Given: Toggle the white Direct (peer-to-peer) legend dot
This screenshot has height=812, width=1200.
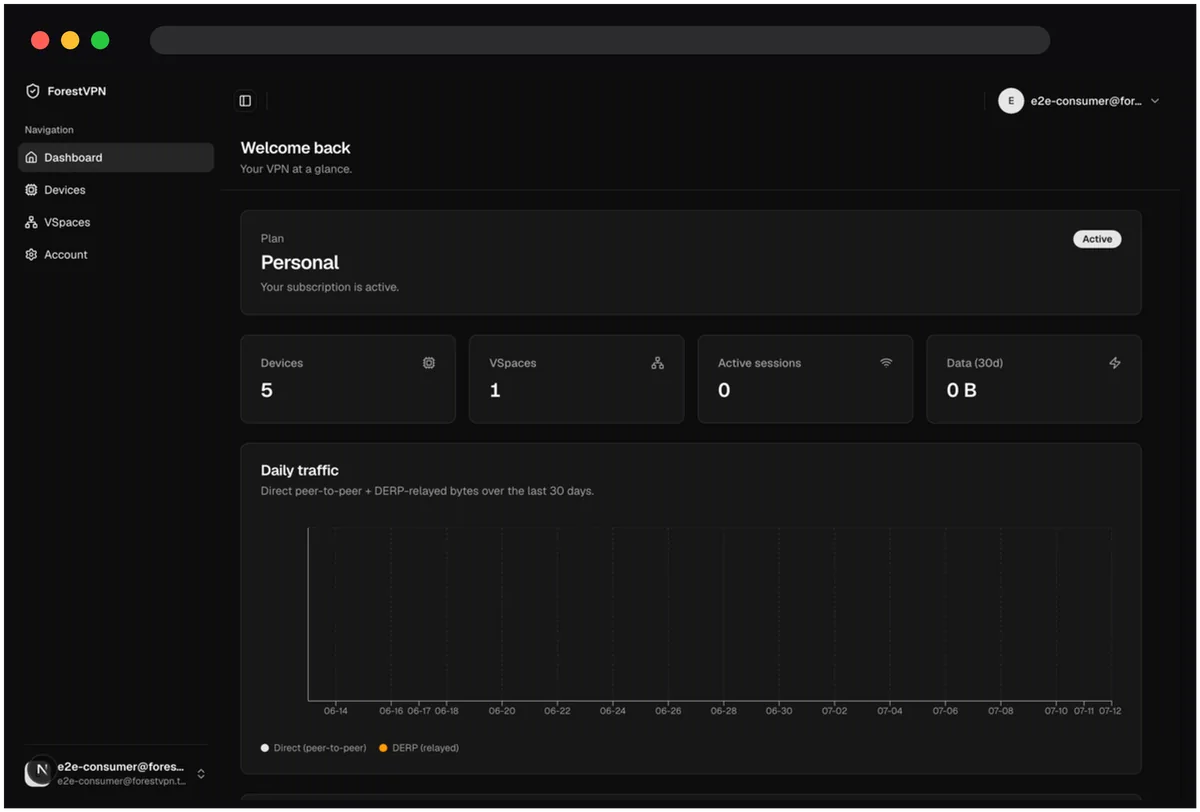Looking at the screenshot, I should 265,748.
